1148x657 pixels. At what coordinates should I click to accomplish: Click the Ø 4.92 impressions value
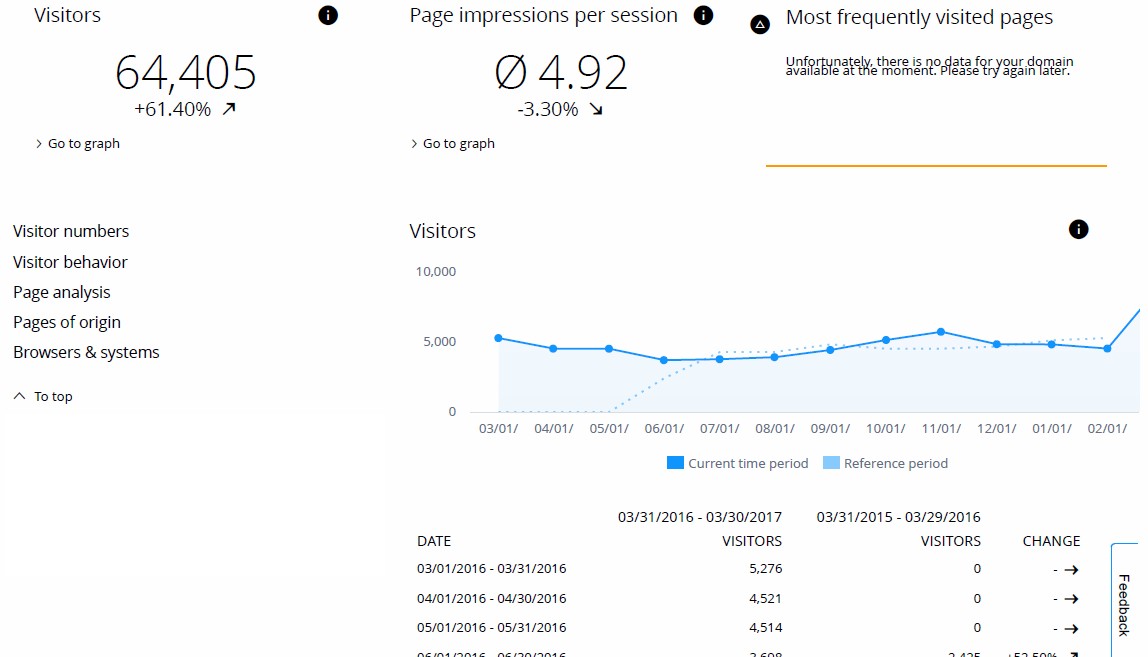[x=562, y=73]
